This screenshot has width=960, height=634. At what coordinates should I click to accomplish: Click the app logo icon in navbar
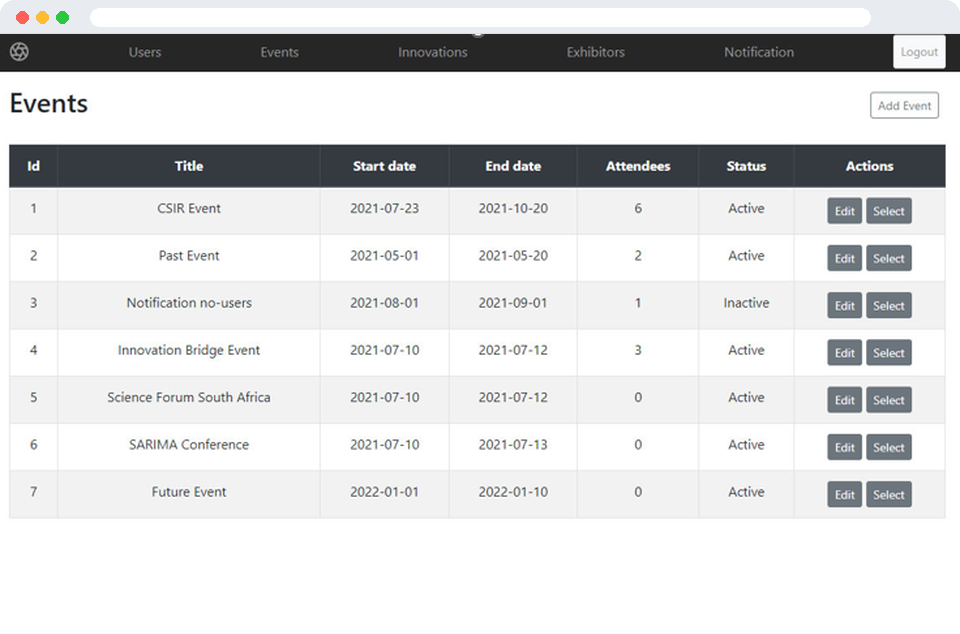(19, 52)
